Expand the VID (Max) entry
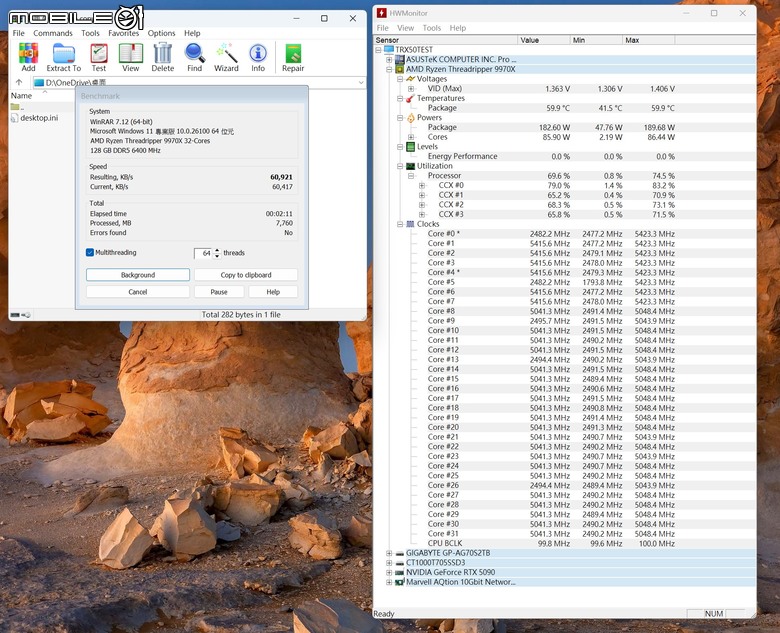Screen dimensions: 780x633 (411, 89)
